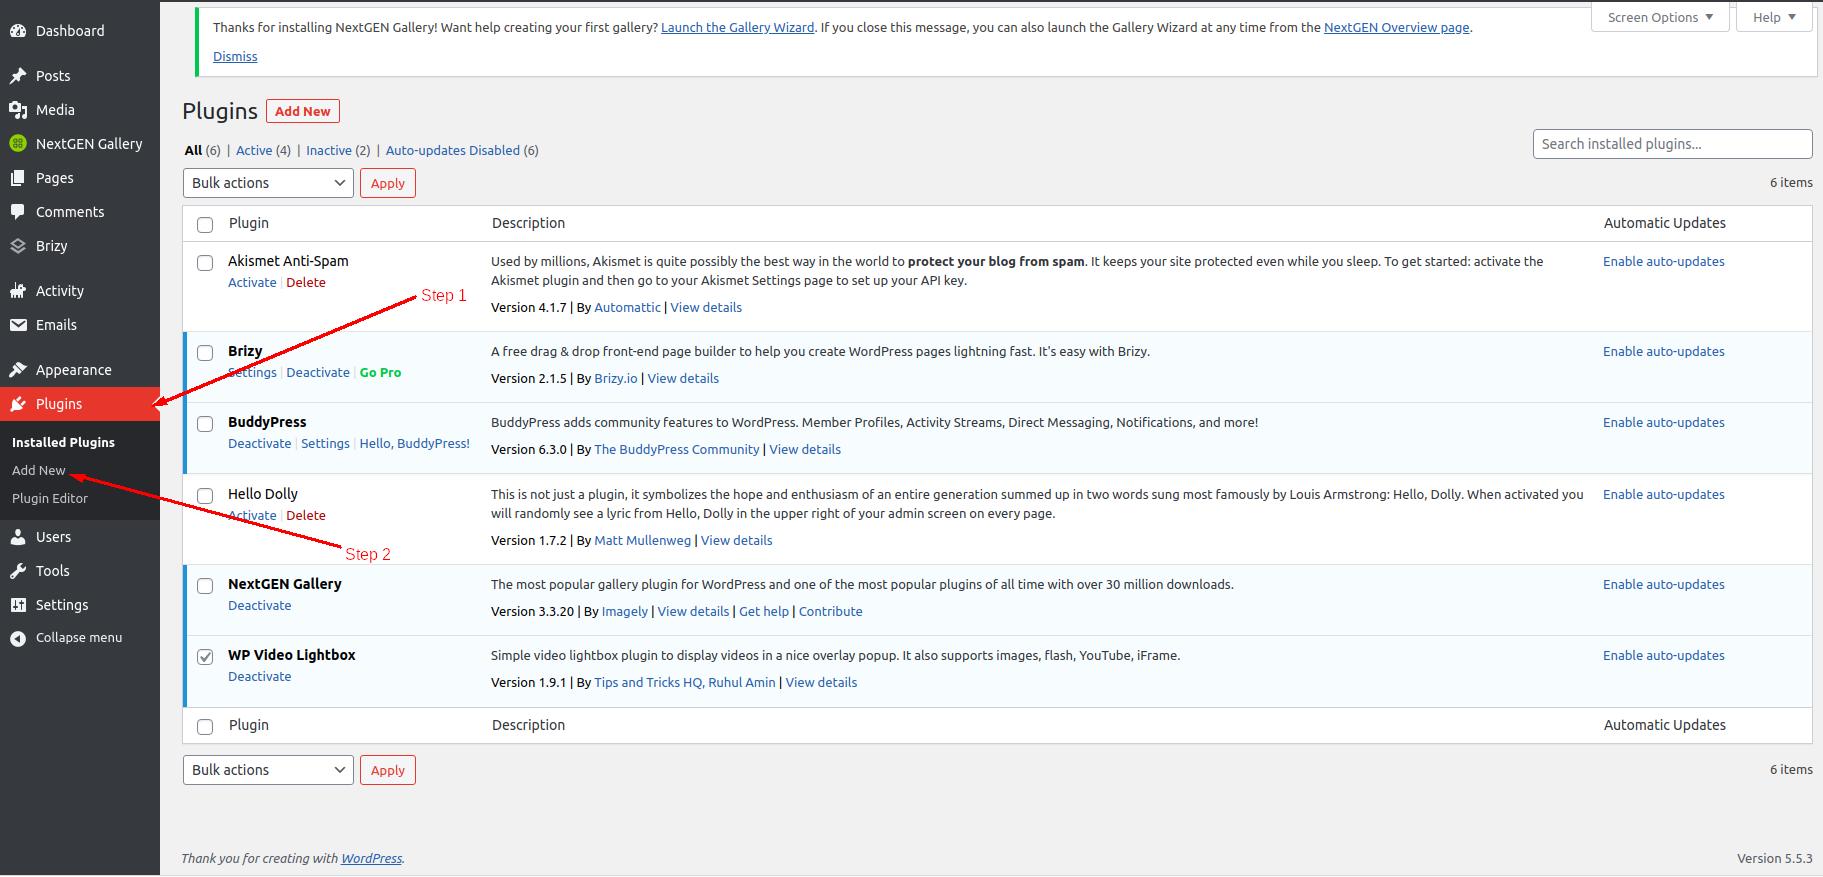The width and height of the screenshot is (1823, 877).
Task: Click the Appearance paintbrush icon
Action: tap(18, 370)
